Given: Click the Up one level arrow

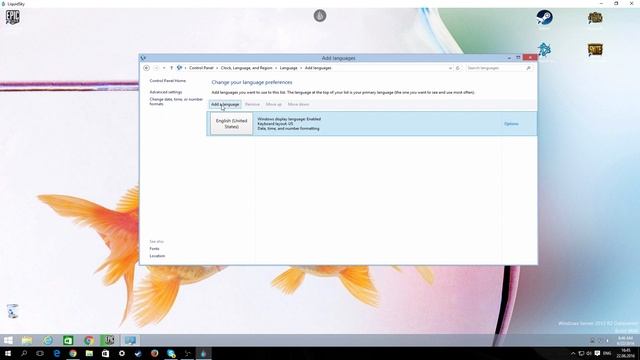Looking at the screenshot, I should (x=171, y=68).
